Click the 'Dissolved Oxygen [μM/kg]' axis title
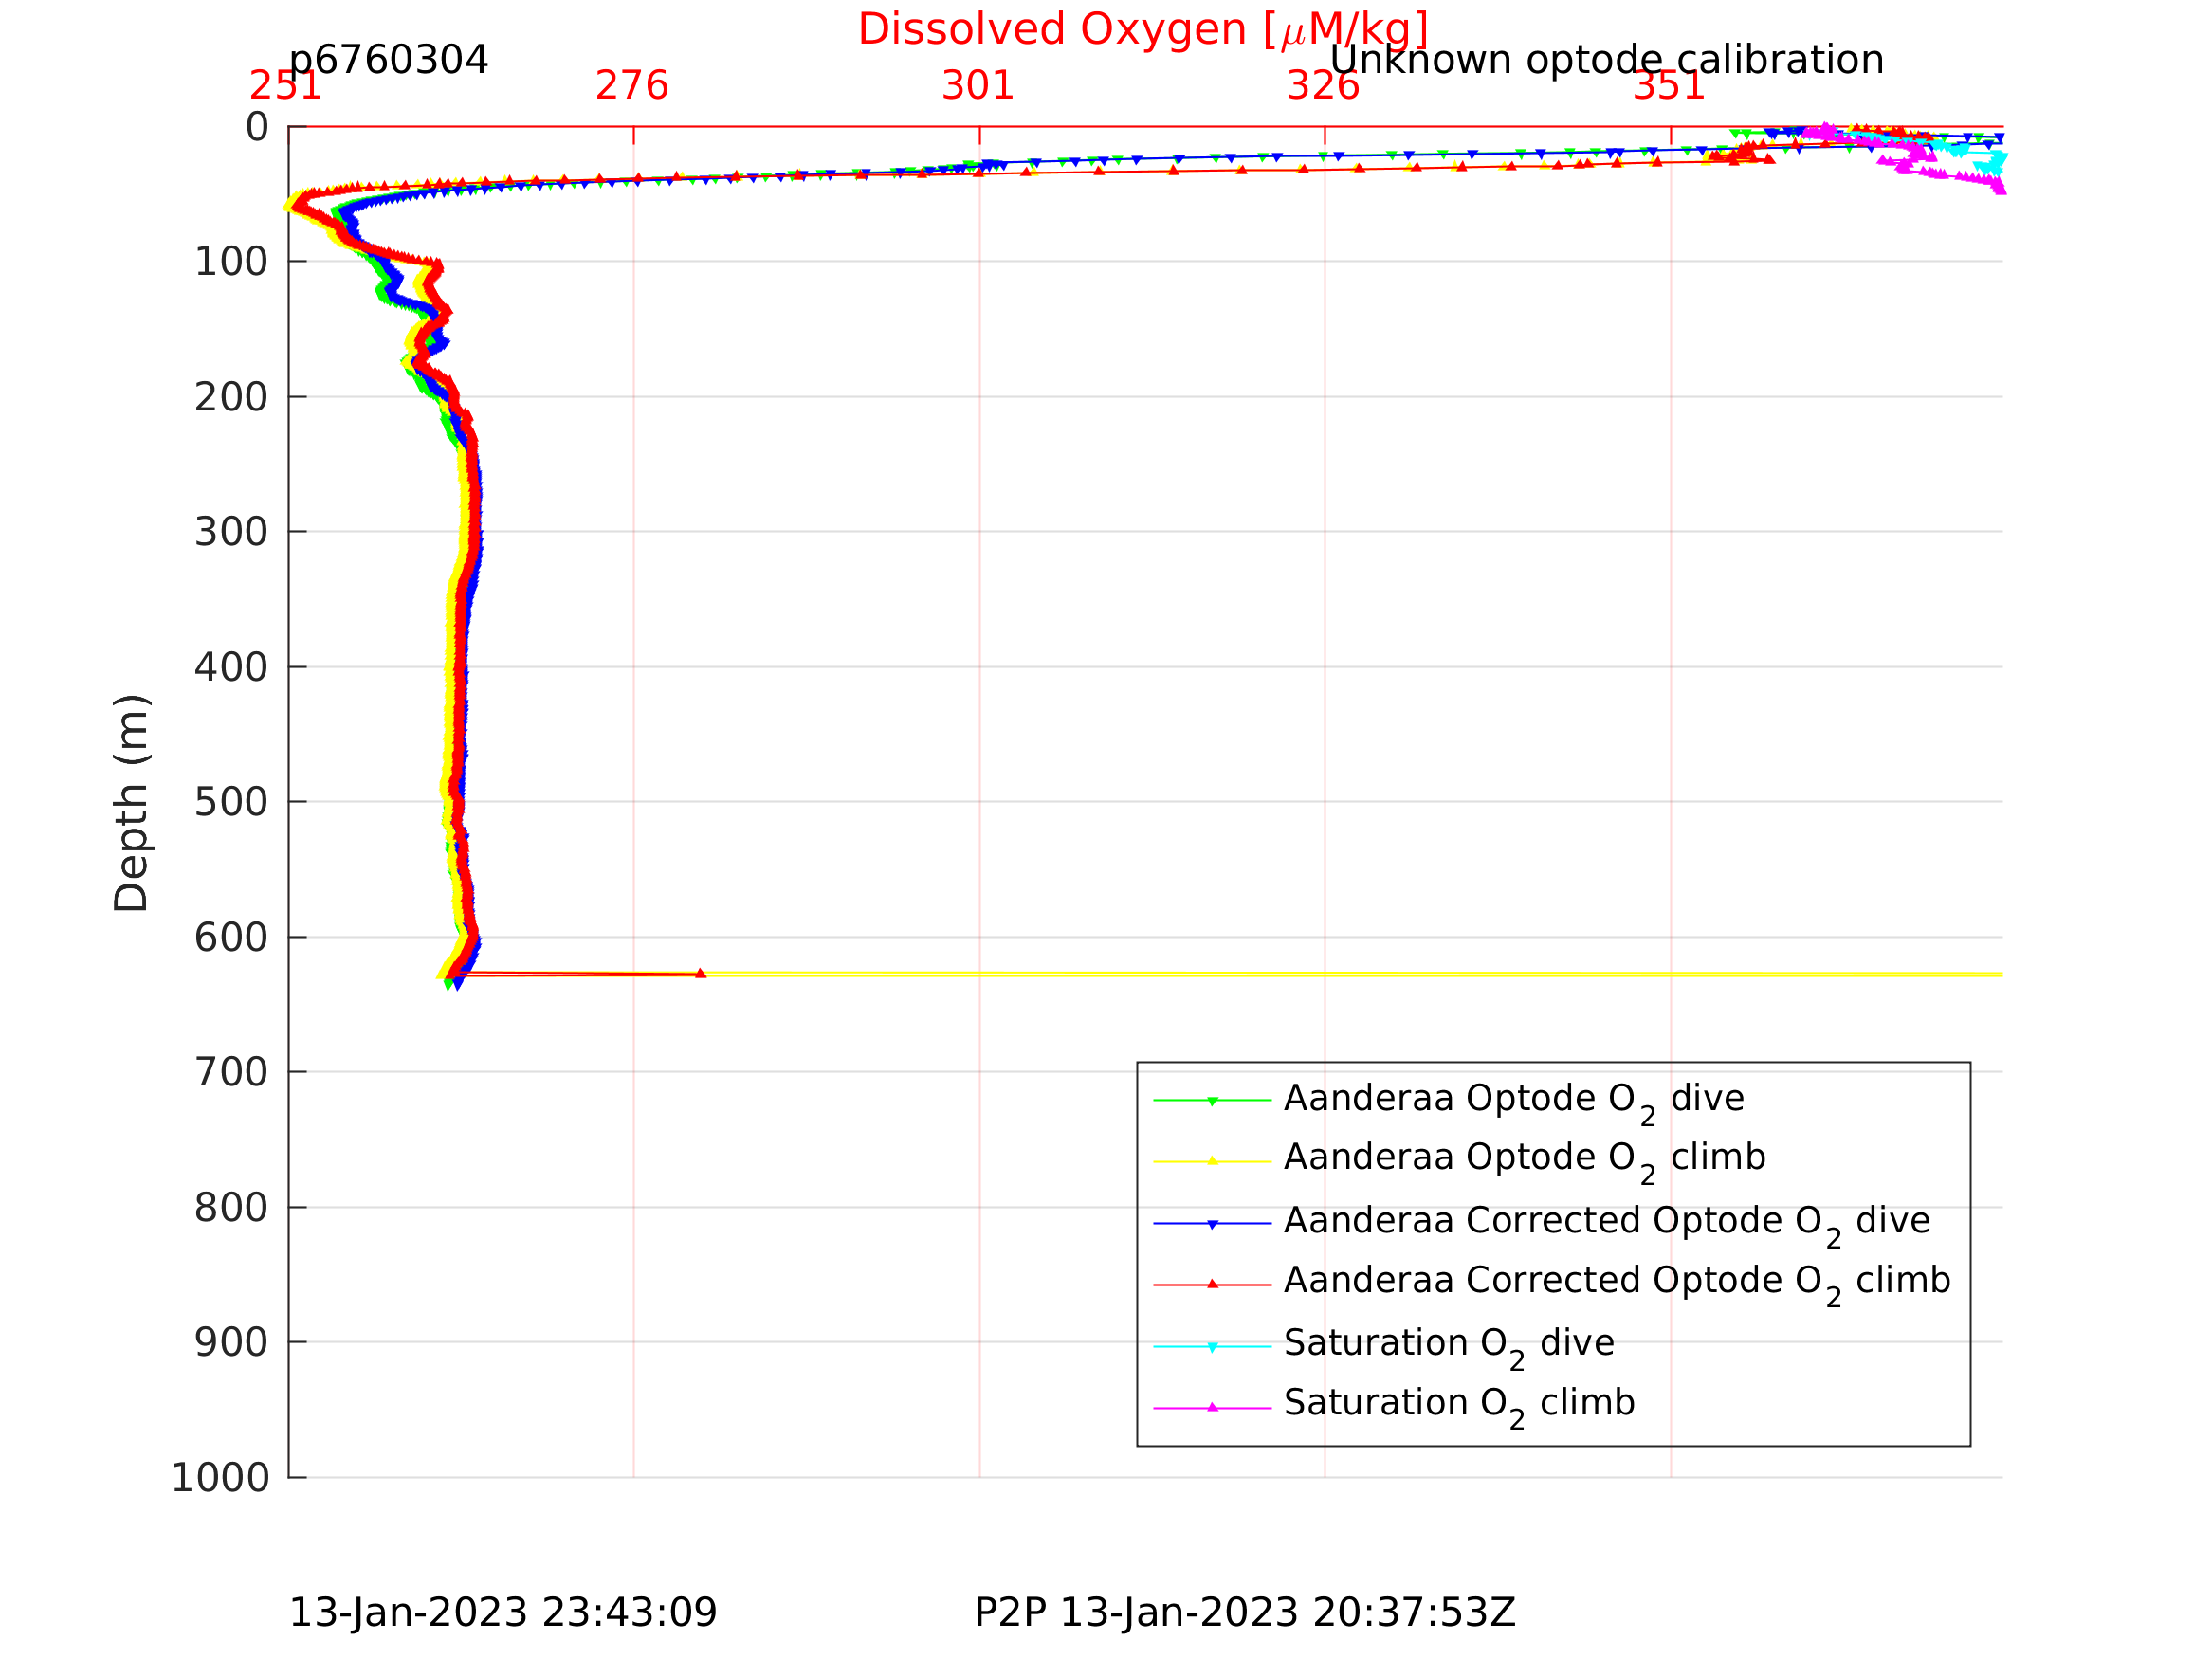The image size is (2212, 1659). click(x=1143, y=31)
